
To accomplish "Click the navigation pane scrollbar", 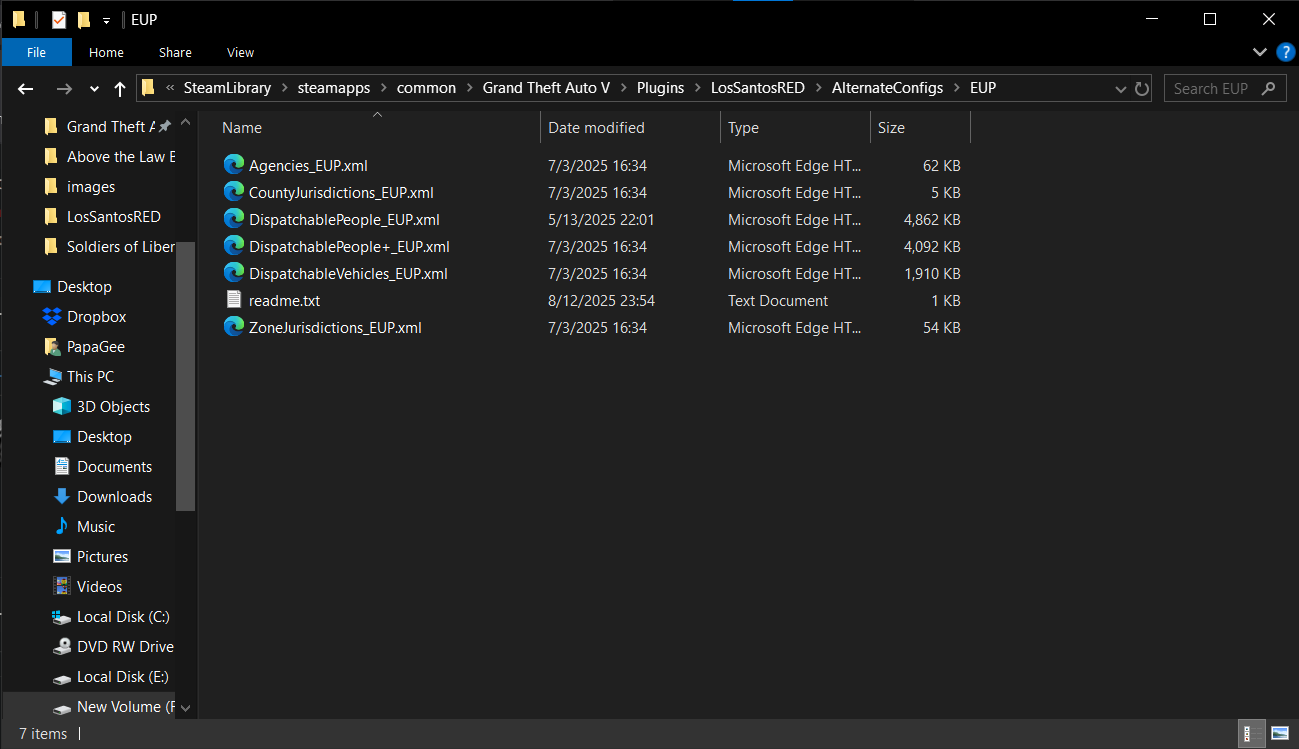I will coord(185,375).
